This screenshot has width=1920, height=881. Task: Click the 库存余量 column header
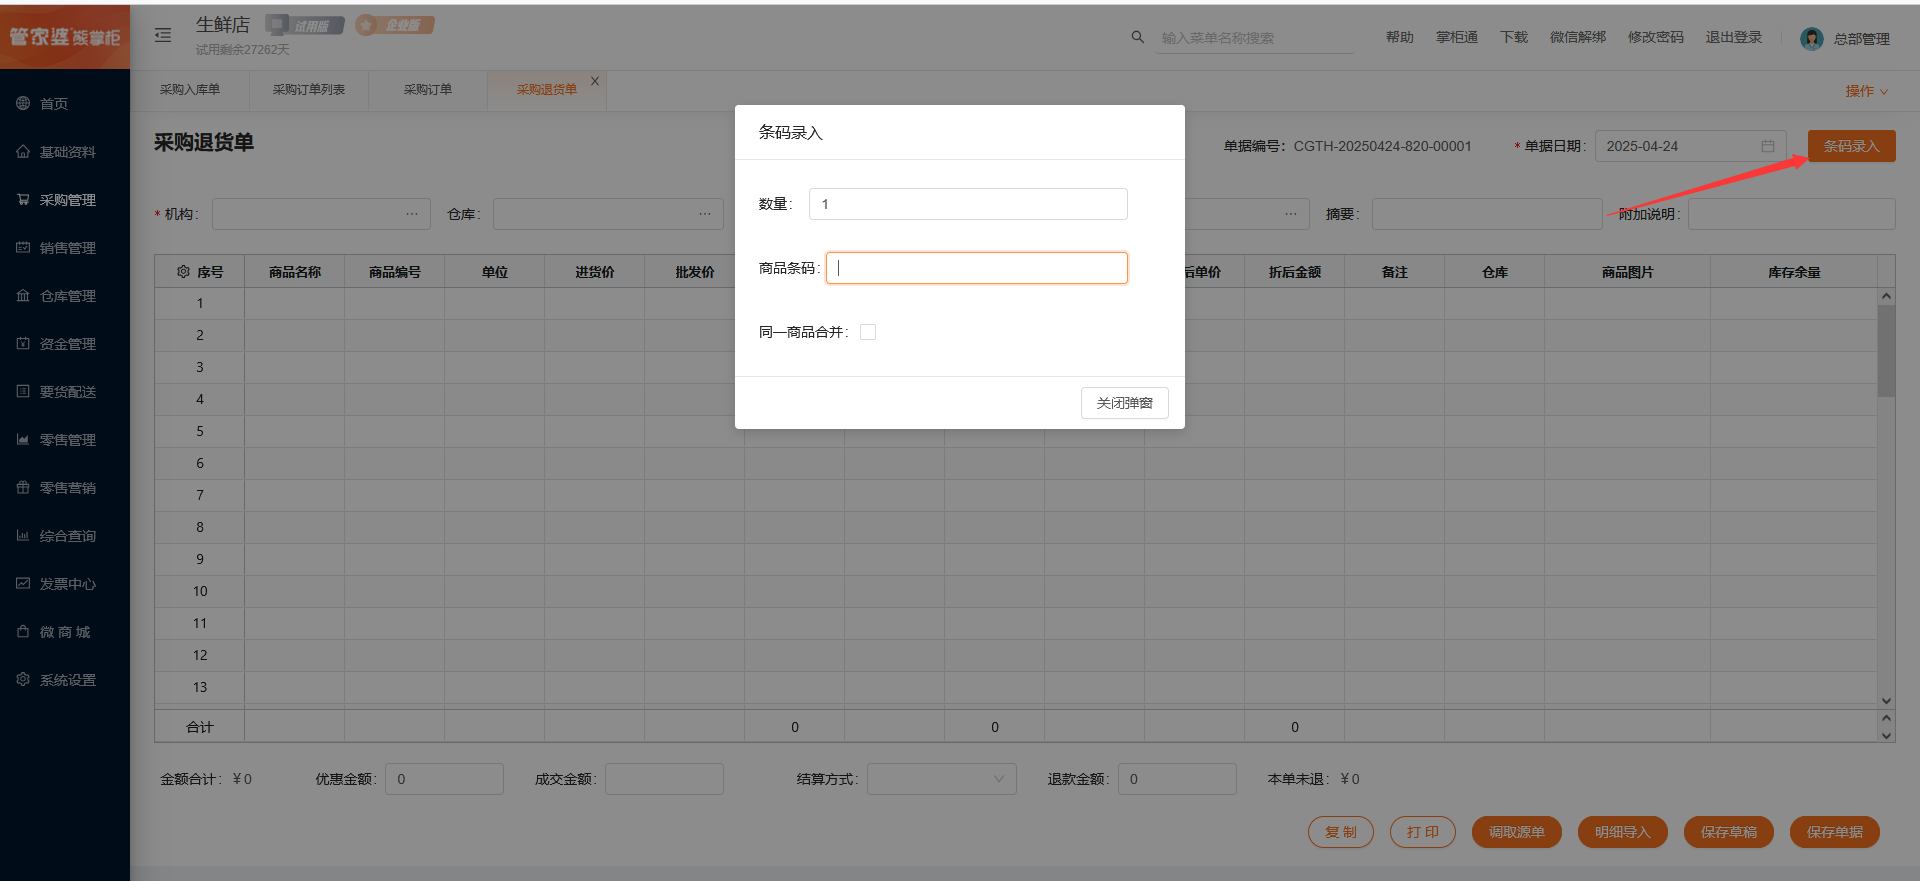click(1794, 272)
